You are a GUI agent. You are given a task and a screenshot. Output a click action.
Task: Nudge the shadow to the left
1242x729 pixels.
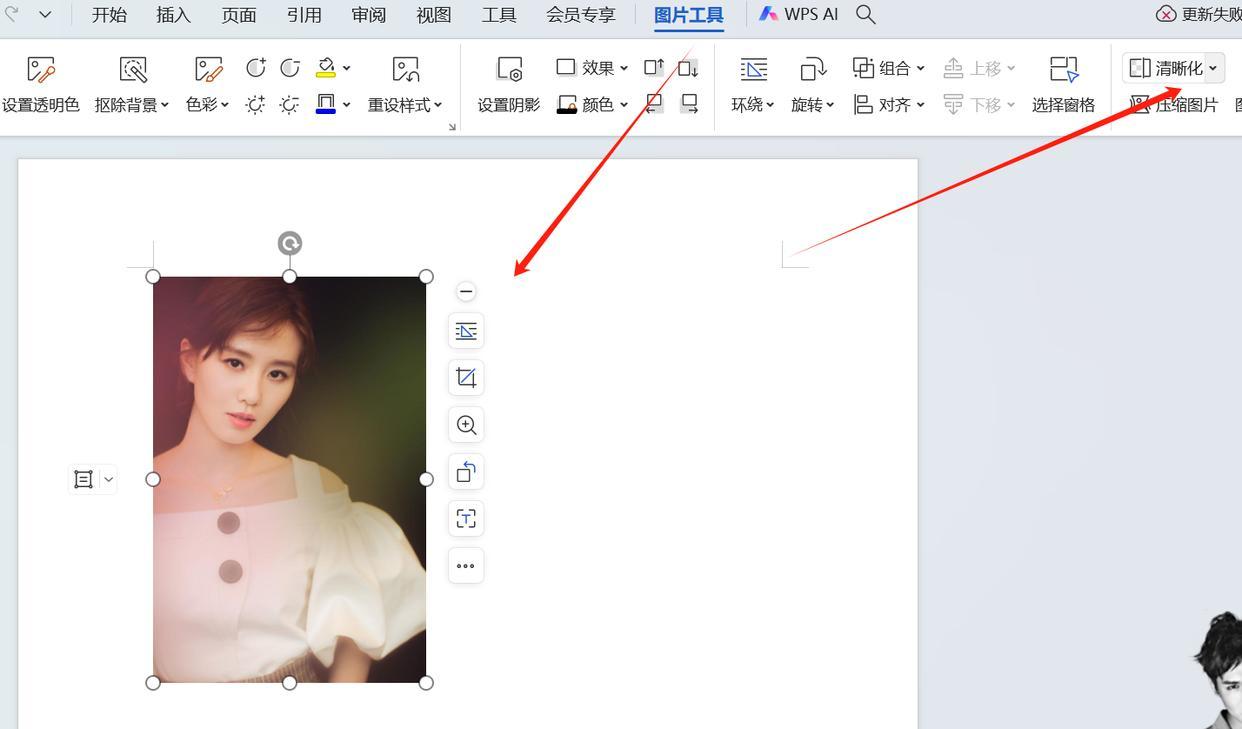[x=654, y=104]
